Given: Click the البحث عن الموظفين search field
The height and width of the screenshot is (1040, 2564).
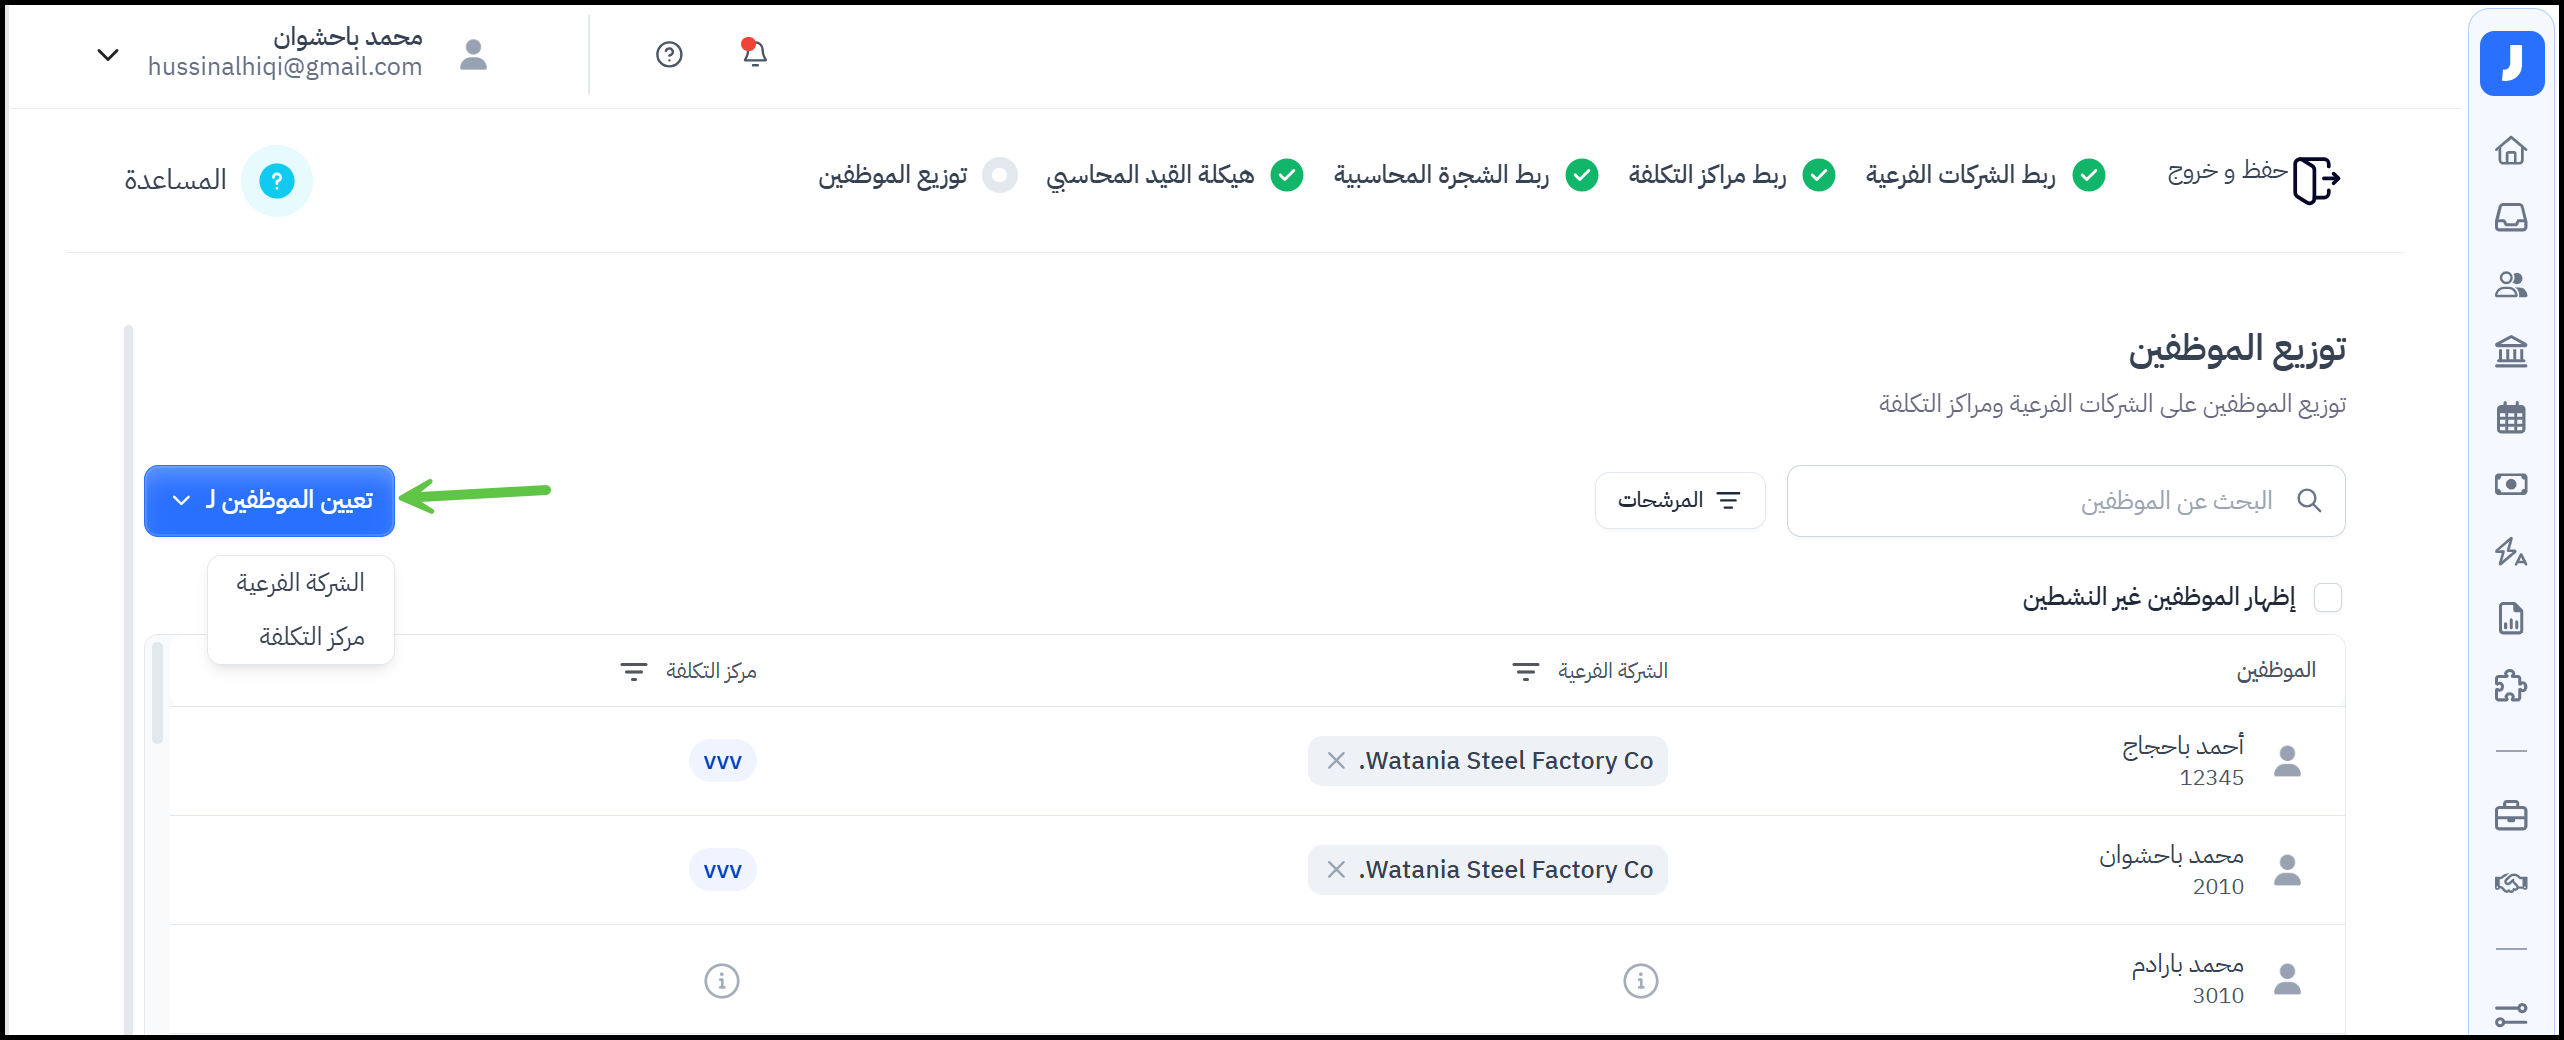Looking at the screenshot, I should 2050,500.
